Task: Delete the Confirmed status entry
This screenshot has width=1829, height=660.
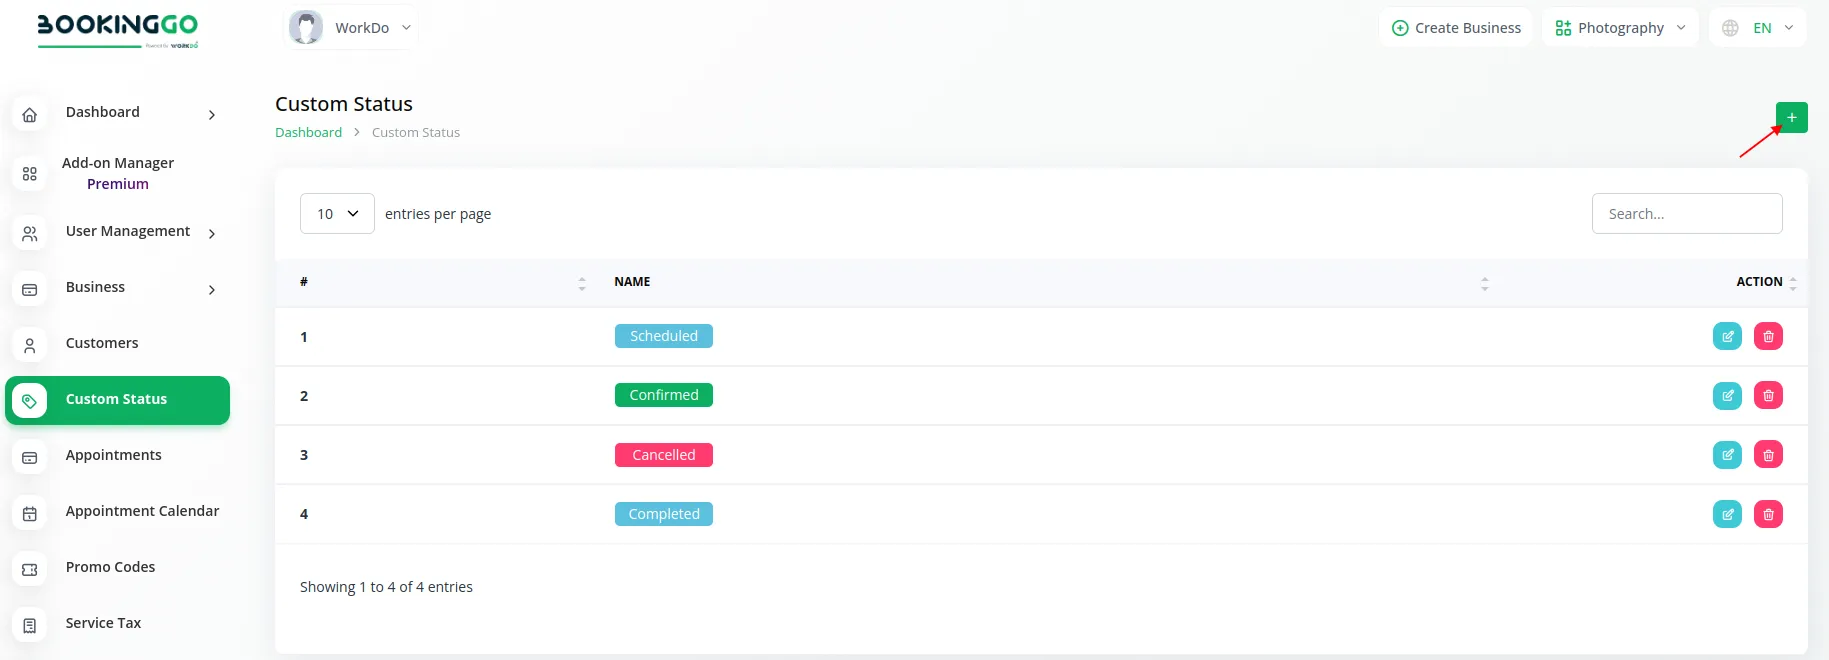Action: coord(1768,396)
